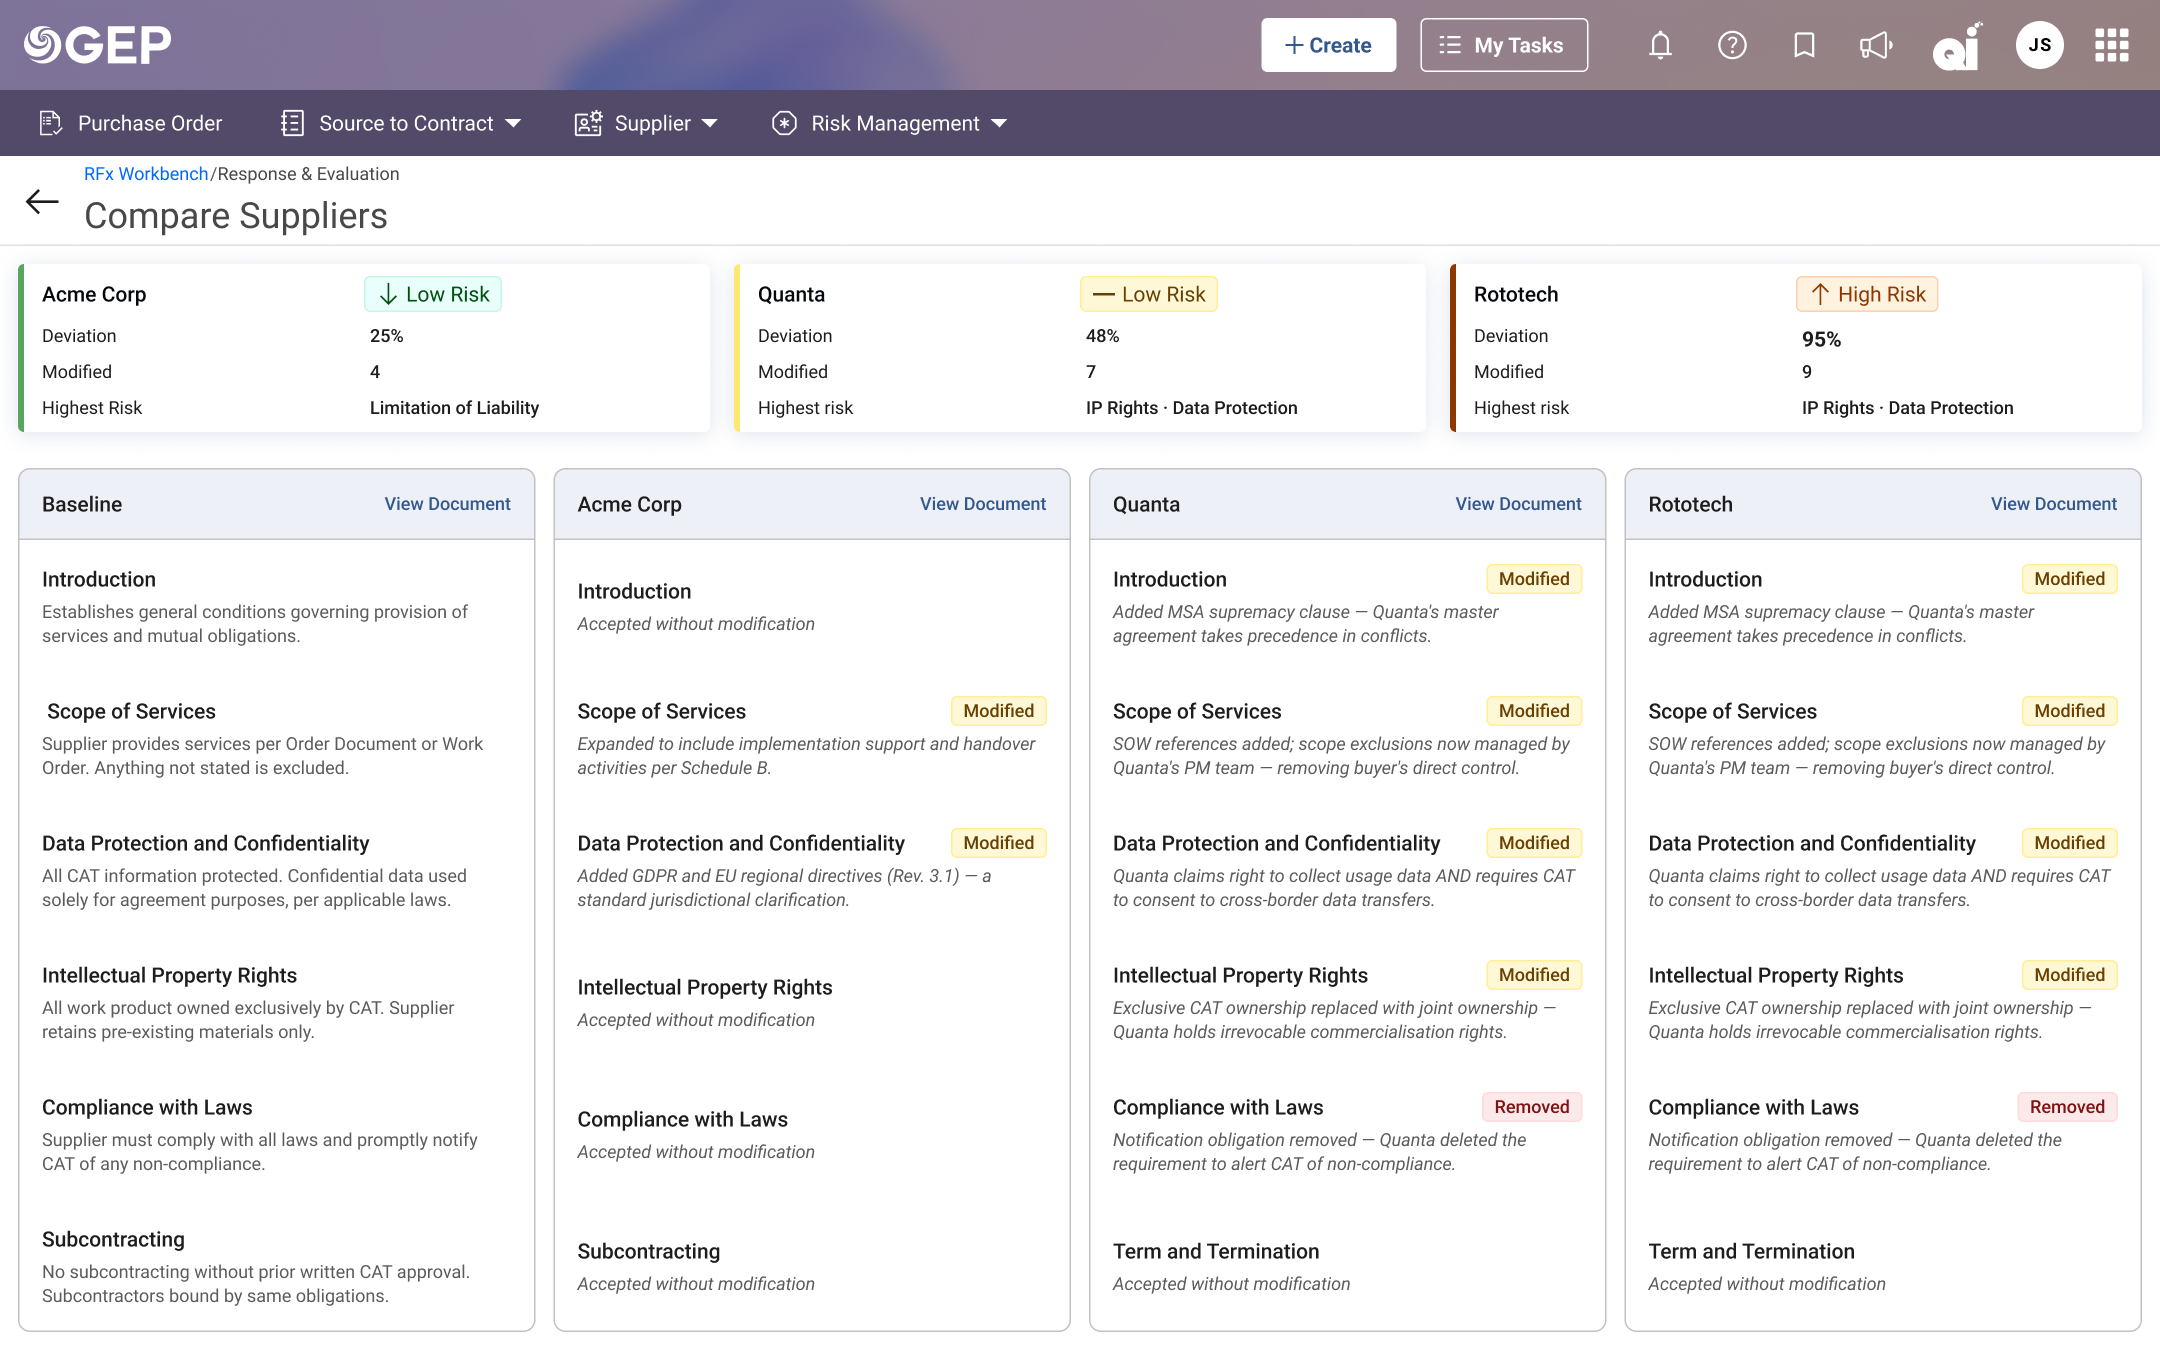The height and width of the screenshot is (1350, 2160).
Task: Click the GEP logo
Action: point(98,45)
